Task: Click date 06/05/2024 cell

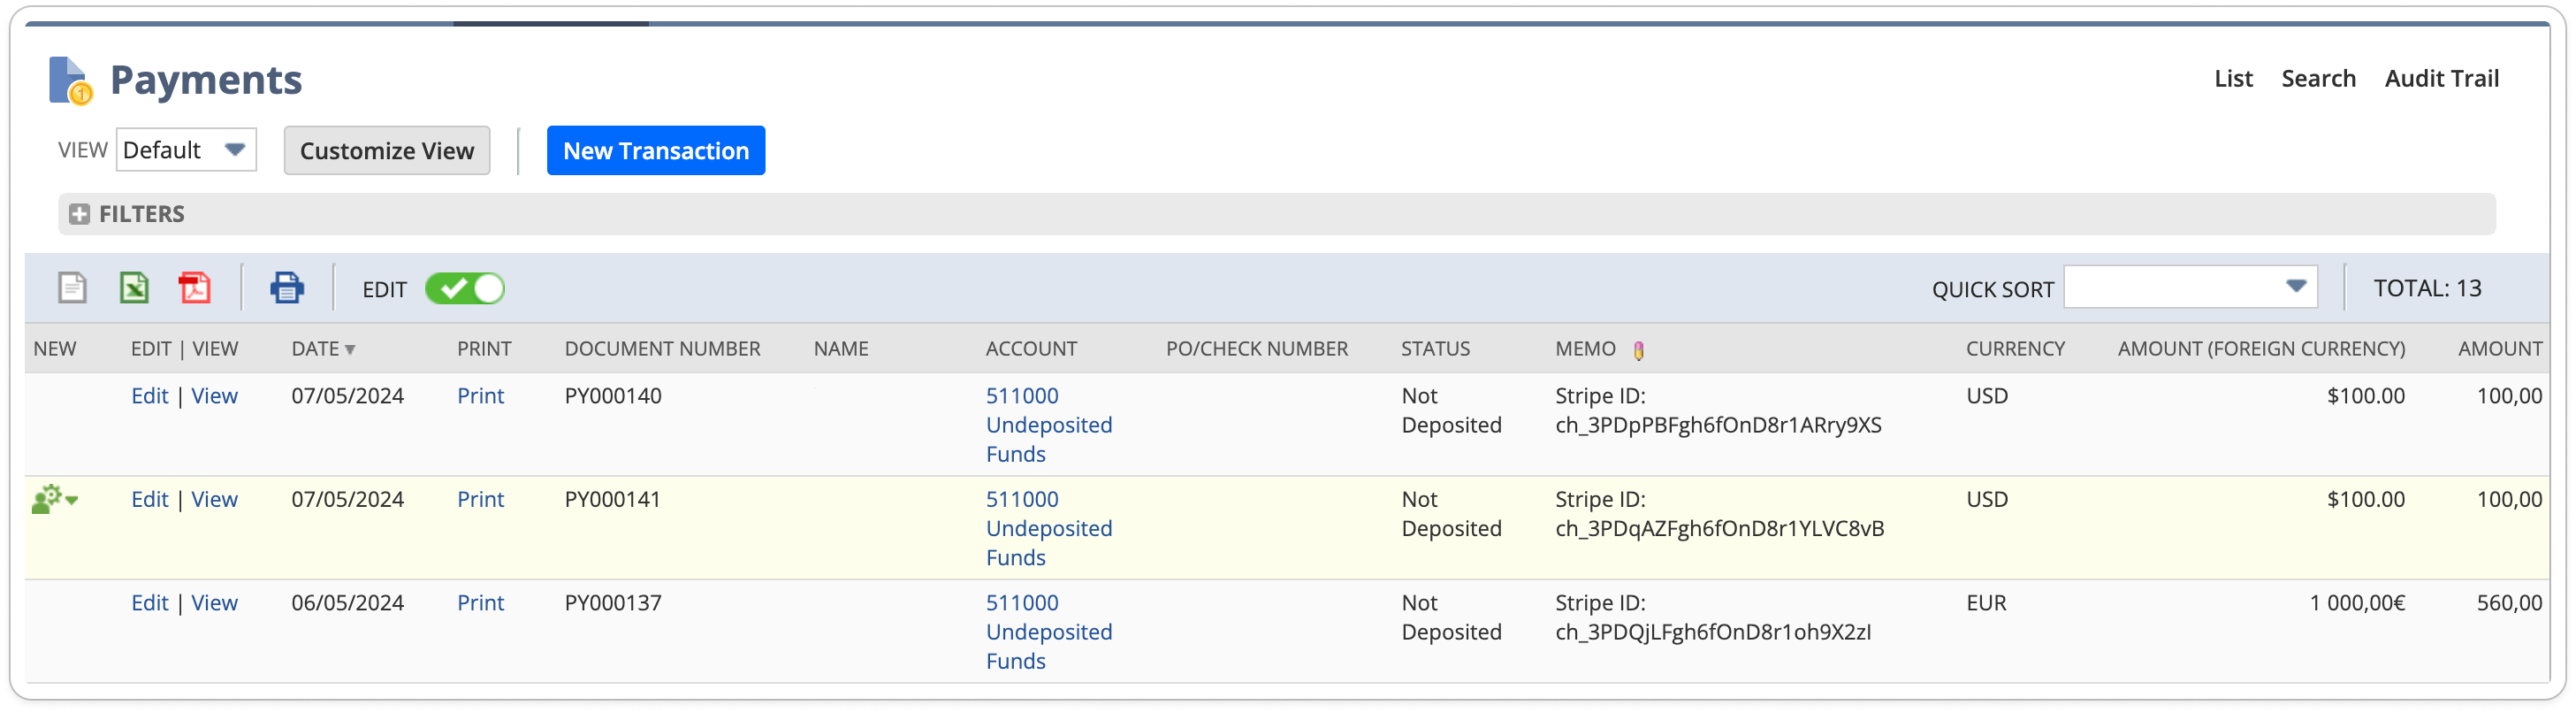Action: [x=347, y=603]
